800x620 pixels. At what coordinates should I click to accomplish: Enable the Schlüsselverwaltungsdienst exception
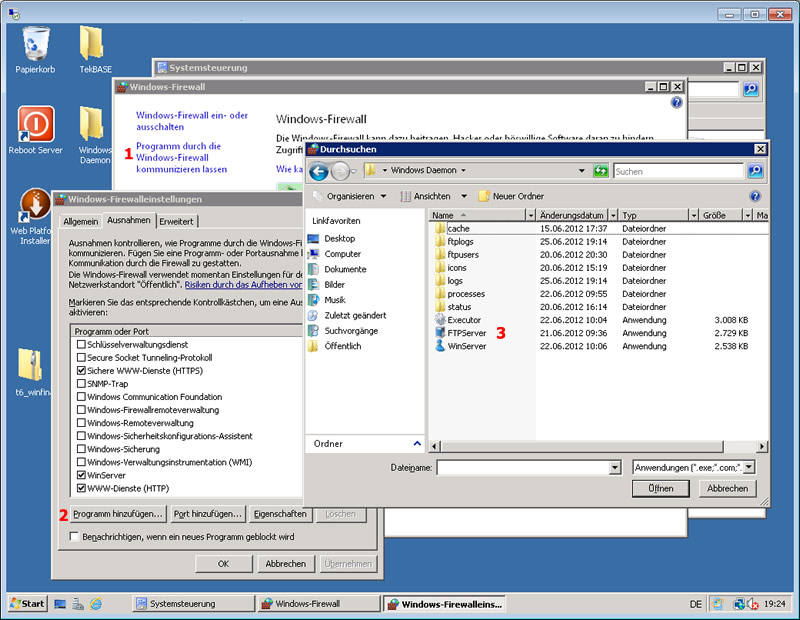tap(81, 344)
